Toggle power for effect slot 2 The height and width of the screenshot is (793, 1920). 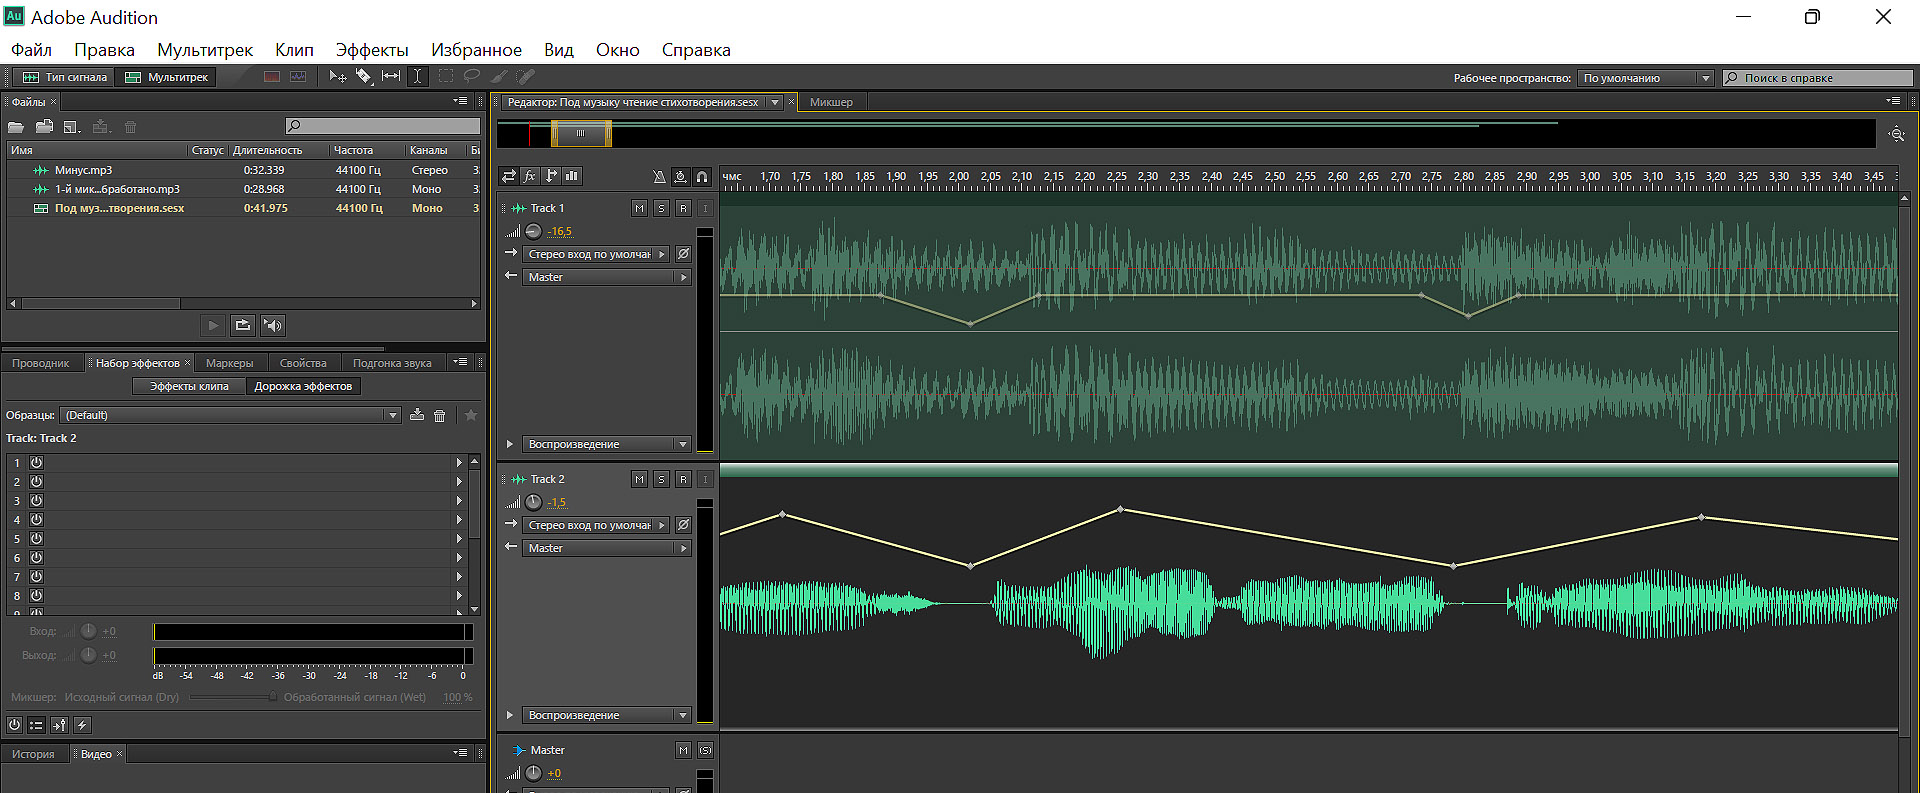tap(36, 481)
